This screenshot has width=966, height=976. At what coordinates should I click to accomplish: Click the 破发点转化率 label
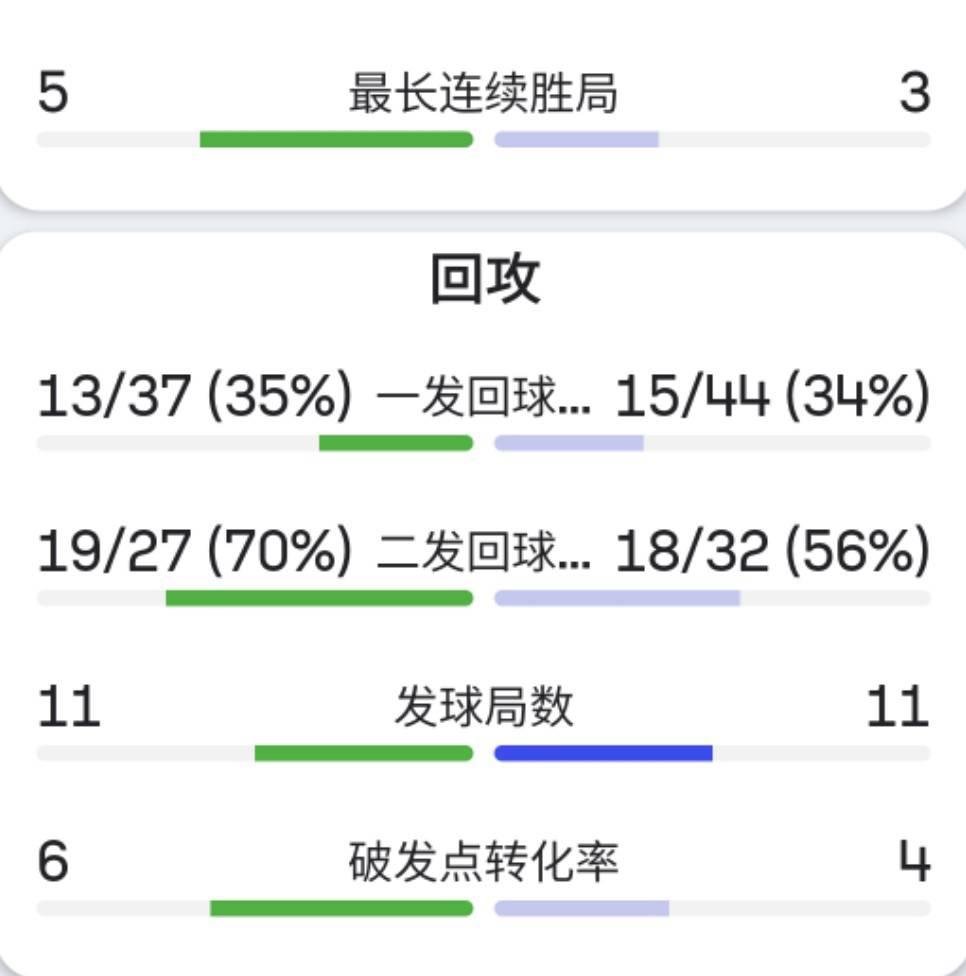[x=483, y=861]
